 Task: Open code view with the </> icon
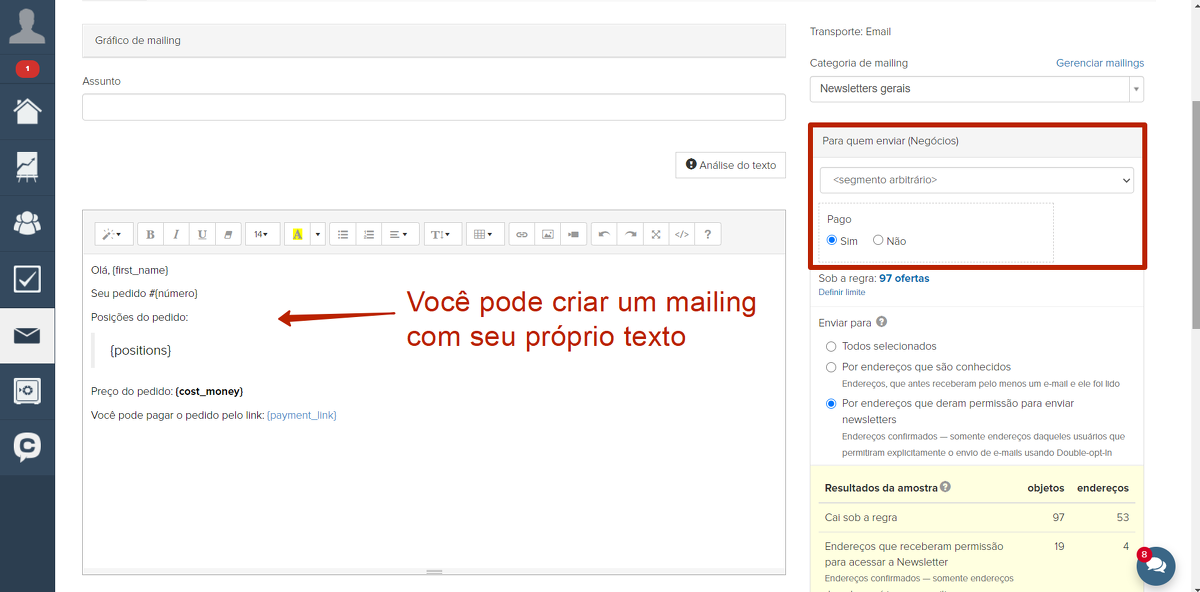(x=682, y=234)
